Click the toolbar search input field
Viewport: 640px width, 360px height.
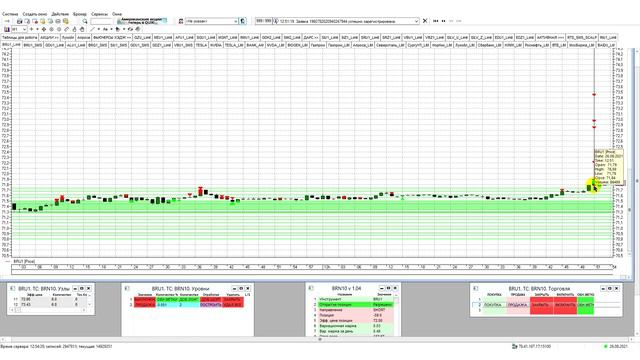click(x=101, y=21)
